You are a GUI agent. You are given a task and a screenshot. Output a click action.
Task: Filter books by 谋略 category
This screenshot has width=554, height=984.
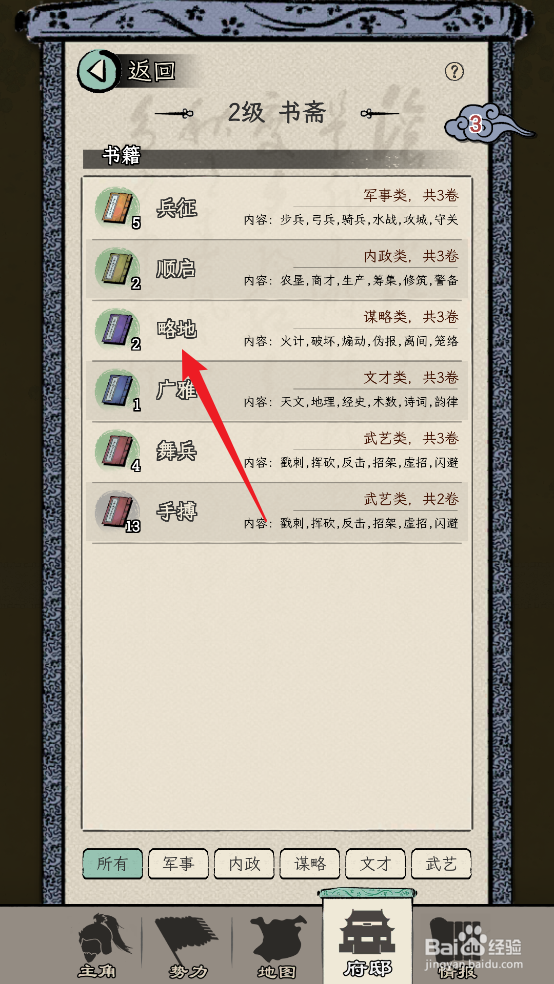pyautogui.click(x=310, y=864)
